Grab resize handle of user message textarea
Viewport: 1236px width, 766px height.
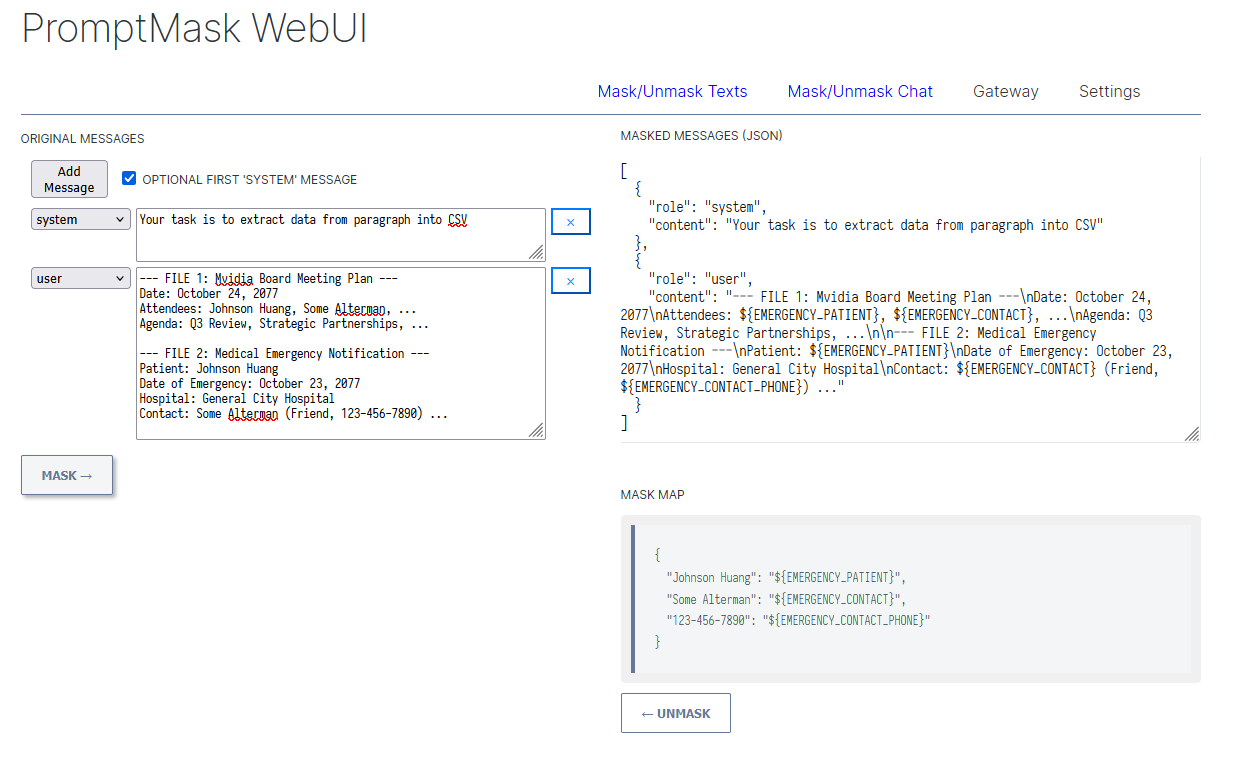(x=537, y=430)
